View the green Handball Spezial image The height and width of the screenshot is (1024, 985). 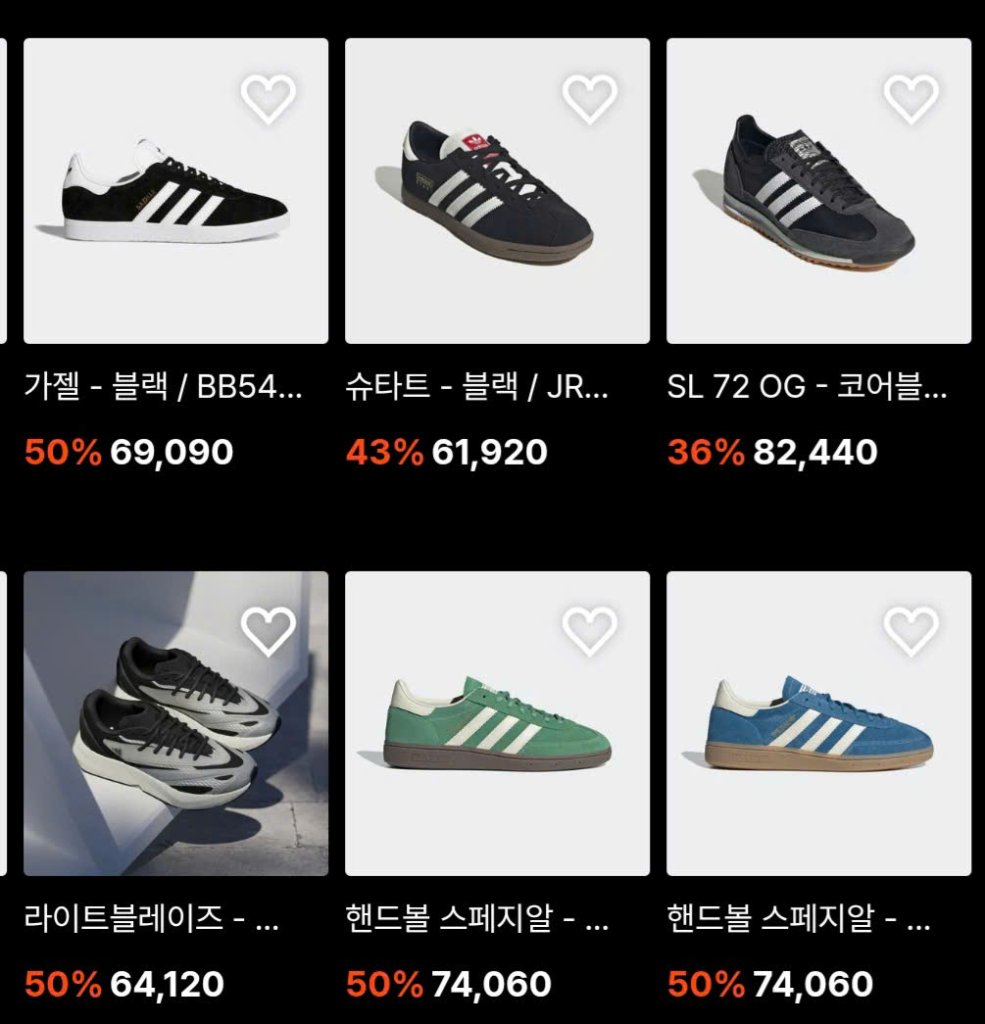tap(497, 724)
